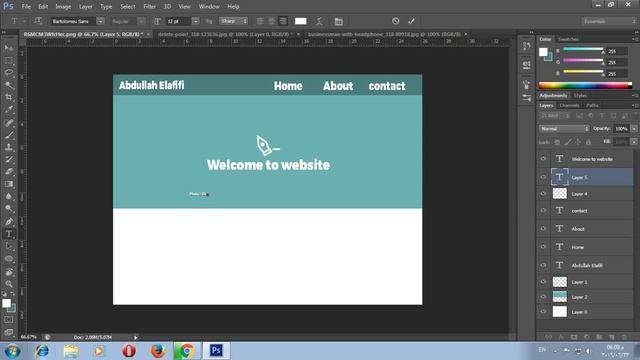The width and height of the screenshot is (640, 360).
Task: Open the font style dropdown
Action: [x=141, y=21]
